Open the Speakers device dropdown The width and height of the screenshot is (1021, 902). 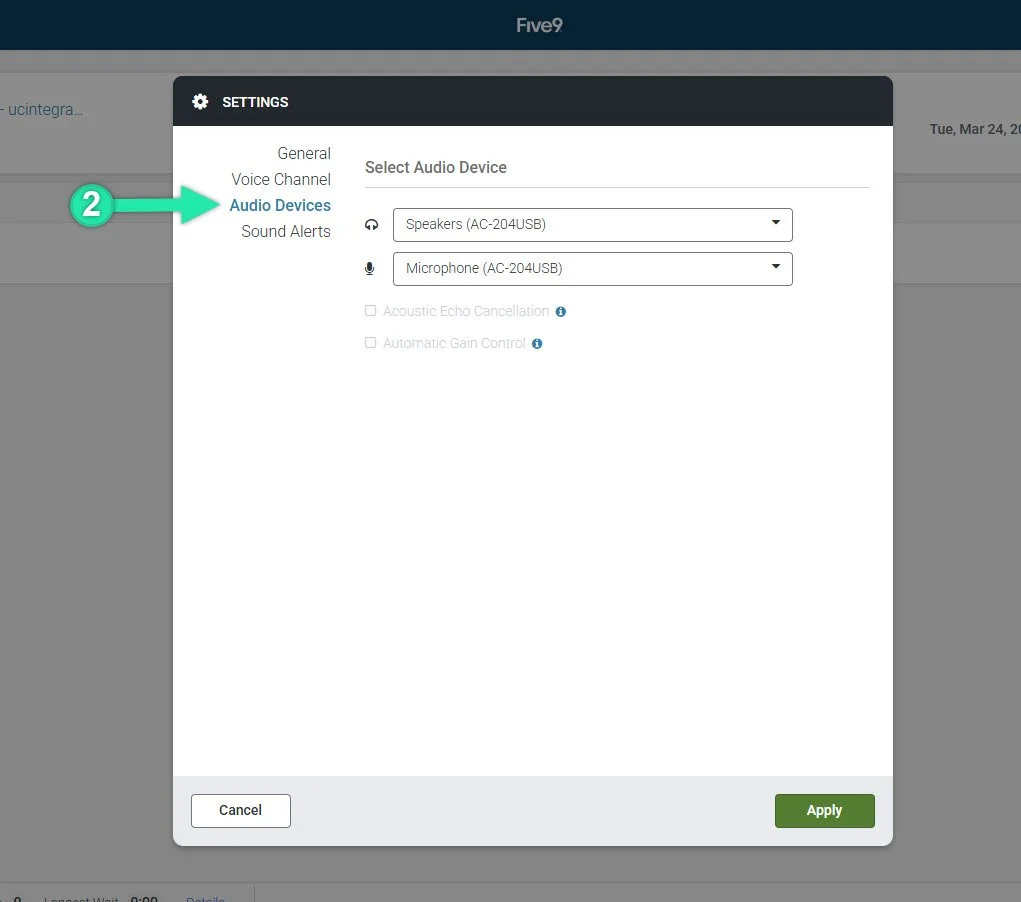pyautogui.click(x=593, y=224)
